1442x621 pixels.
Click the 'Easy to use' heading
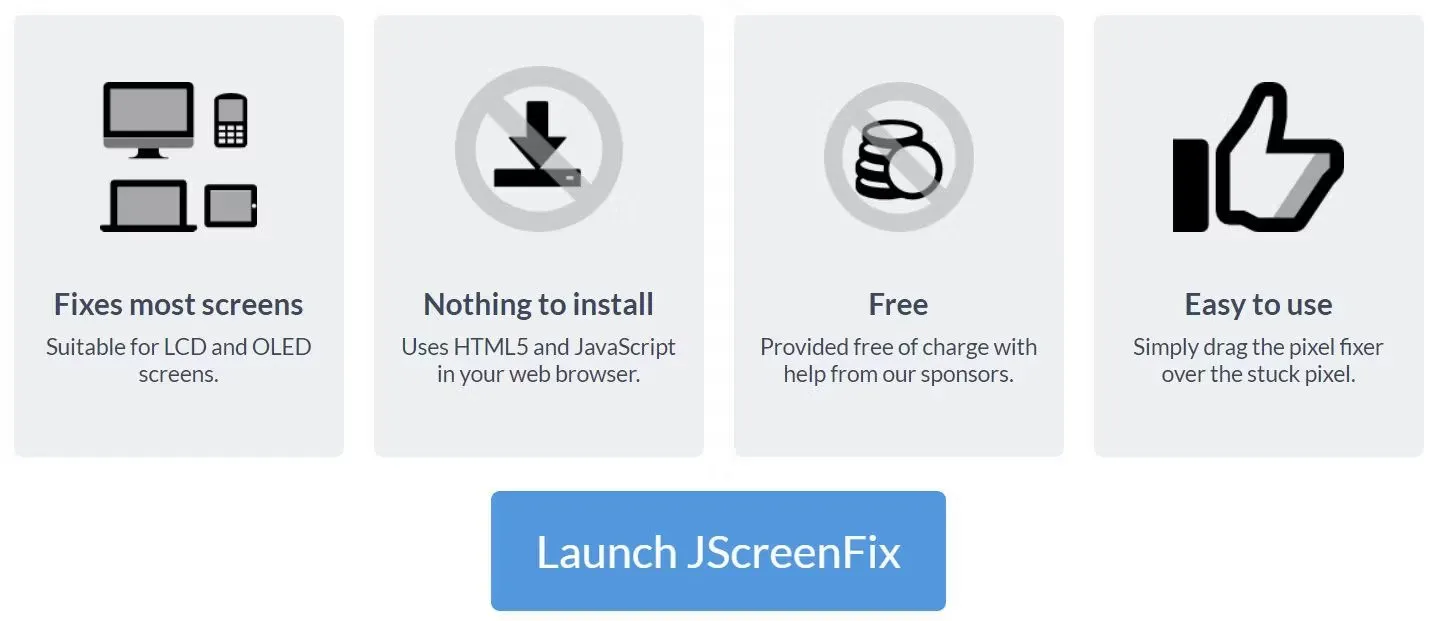click(x=1258, y=304)
